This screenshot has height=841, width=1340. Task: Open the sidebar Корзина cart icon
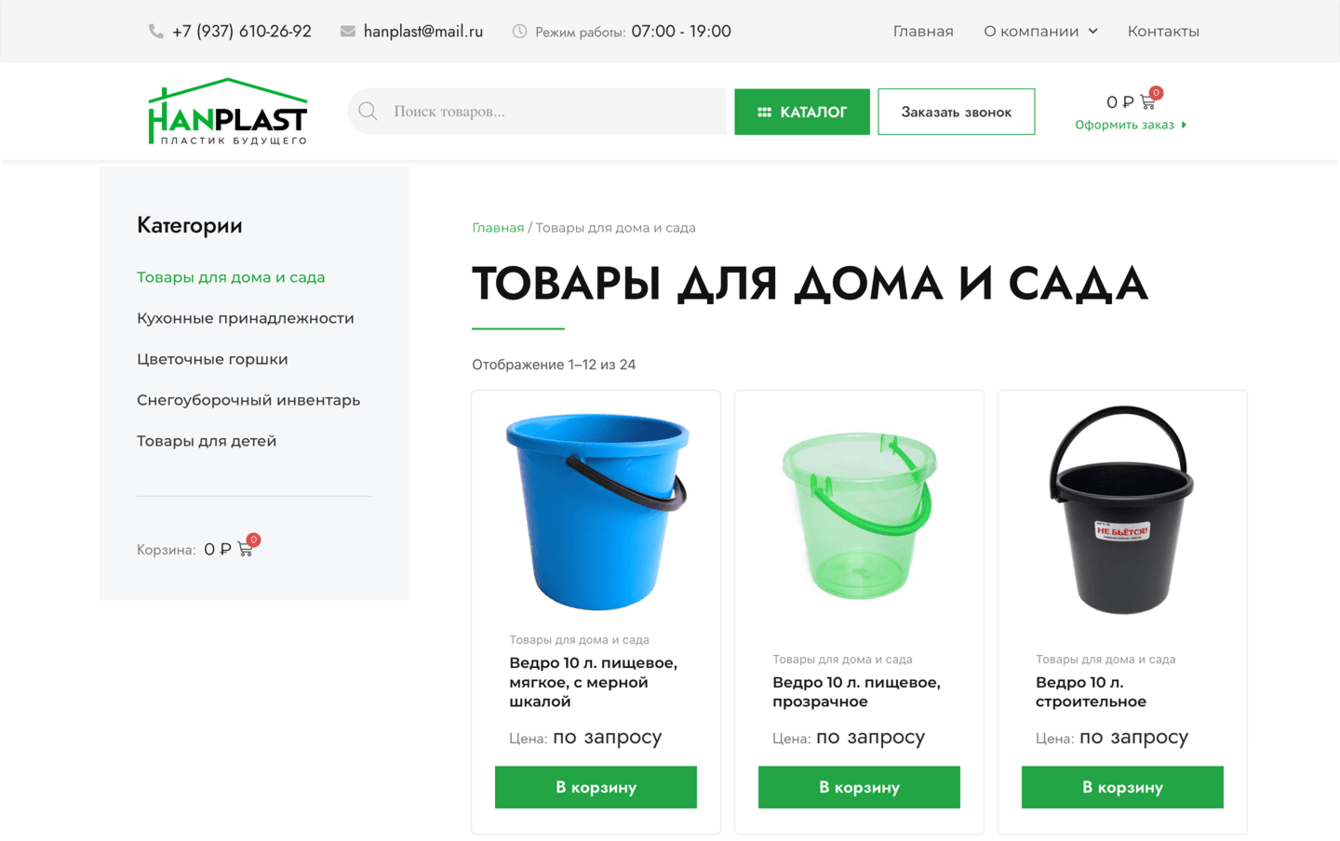coord(245,548)
